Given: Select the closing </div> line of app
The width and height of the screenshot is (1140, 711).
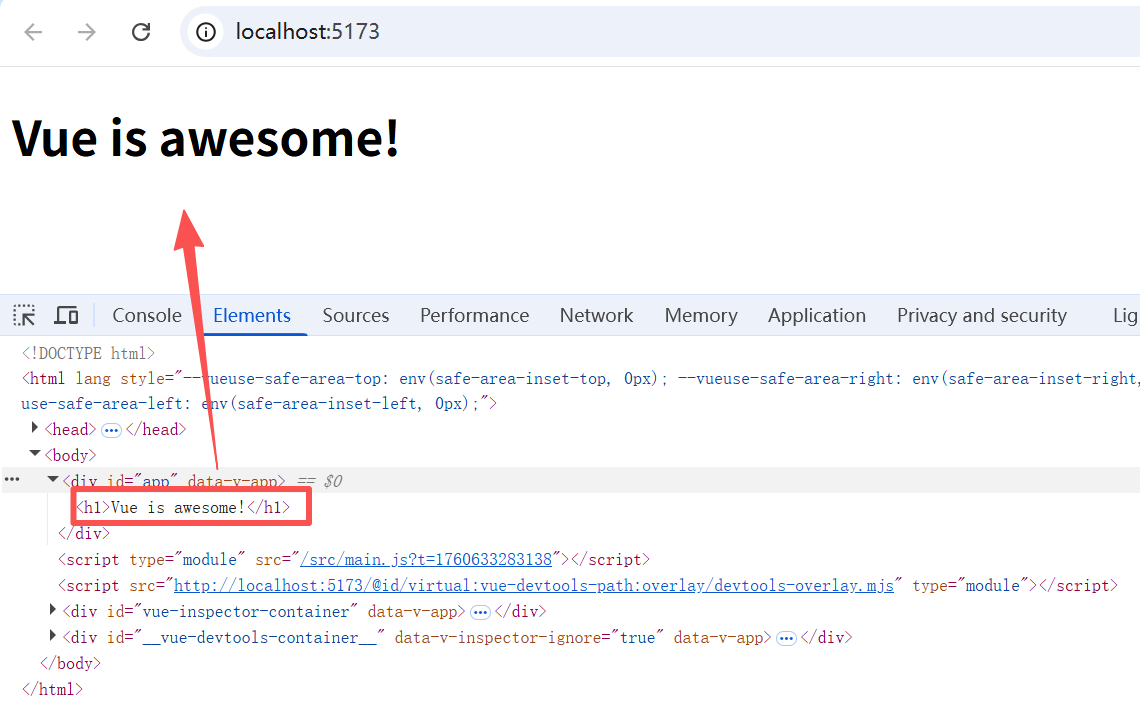Looking at the screenshot, I should (x=84, y=533).
